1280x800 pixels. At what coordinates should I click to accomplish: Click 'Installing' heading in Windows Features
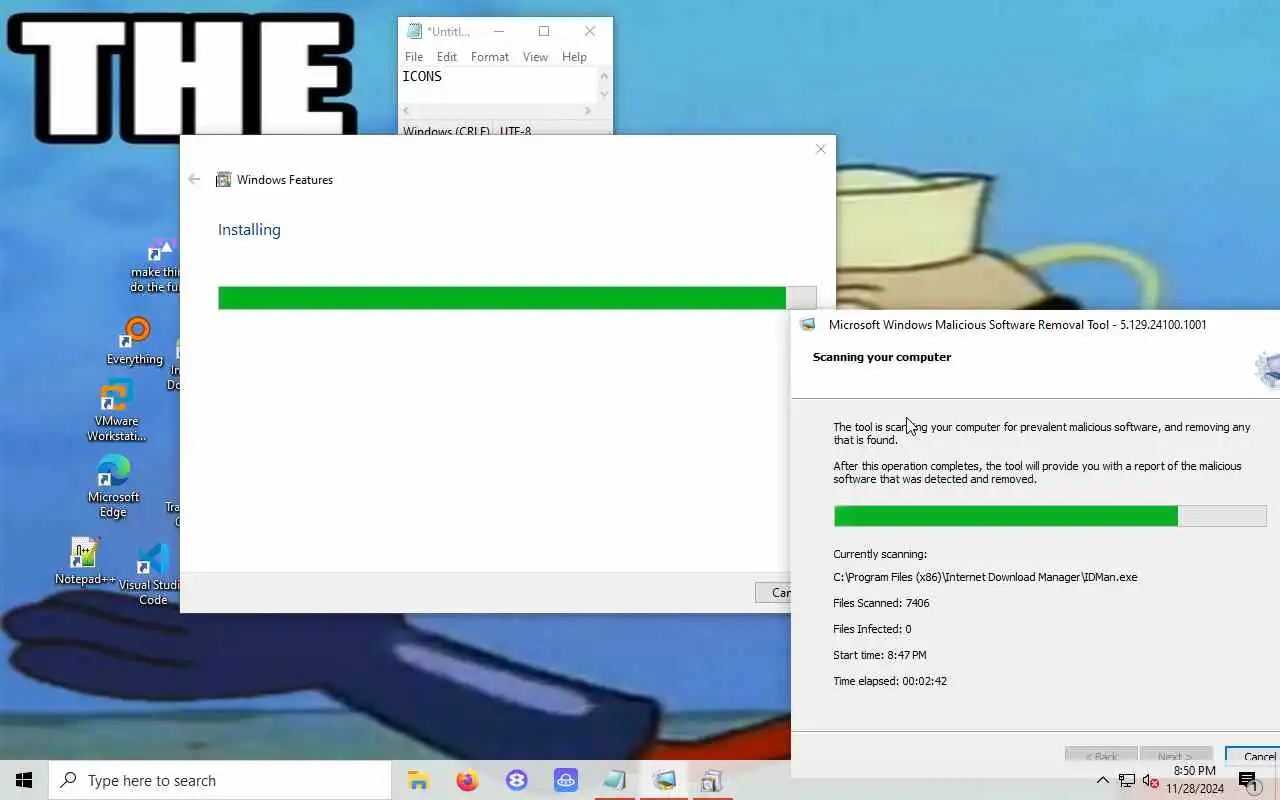pos(249,229)
